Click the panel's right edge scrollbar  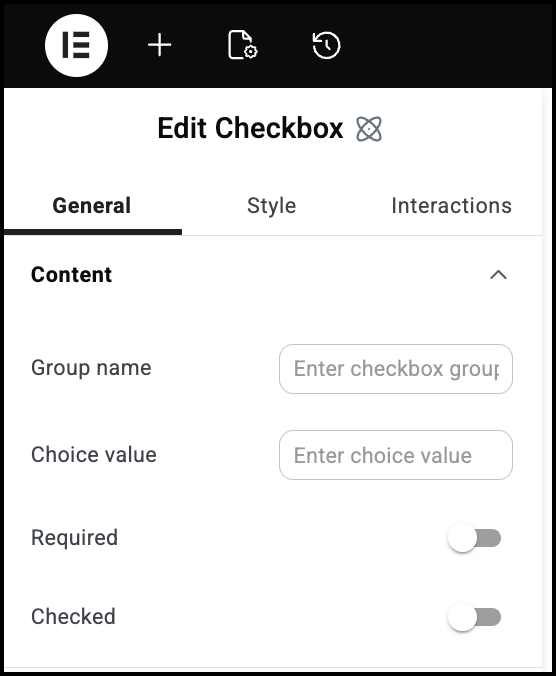coord(547,379)
